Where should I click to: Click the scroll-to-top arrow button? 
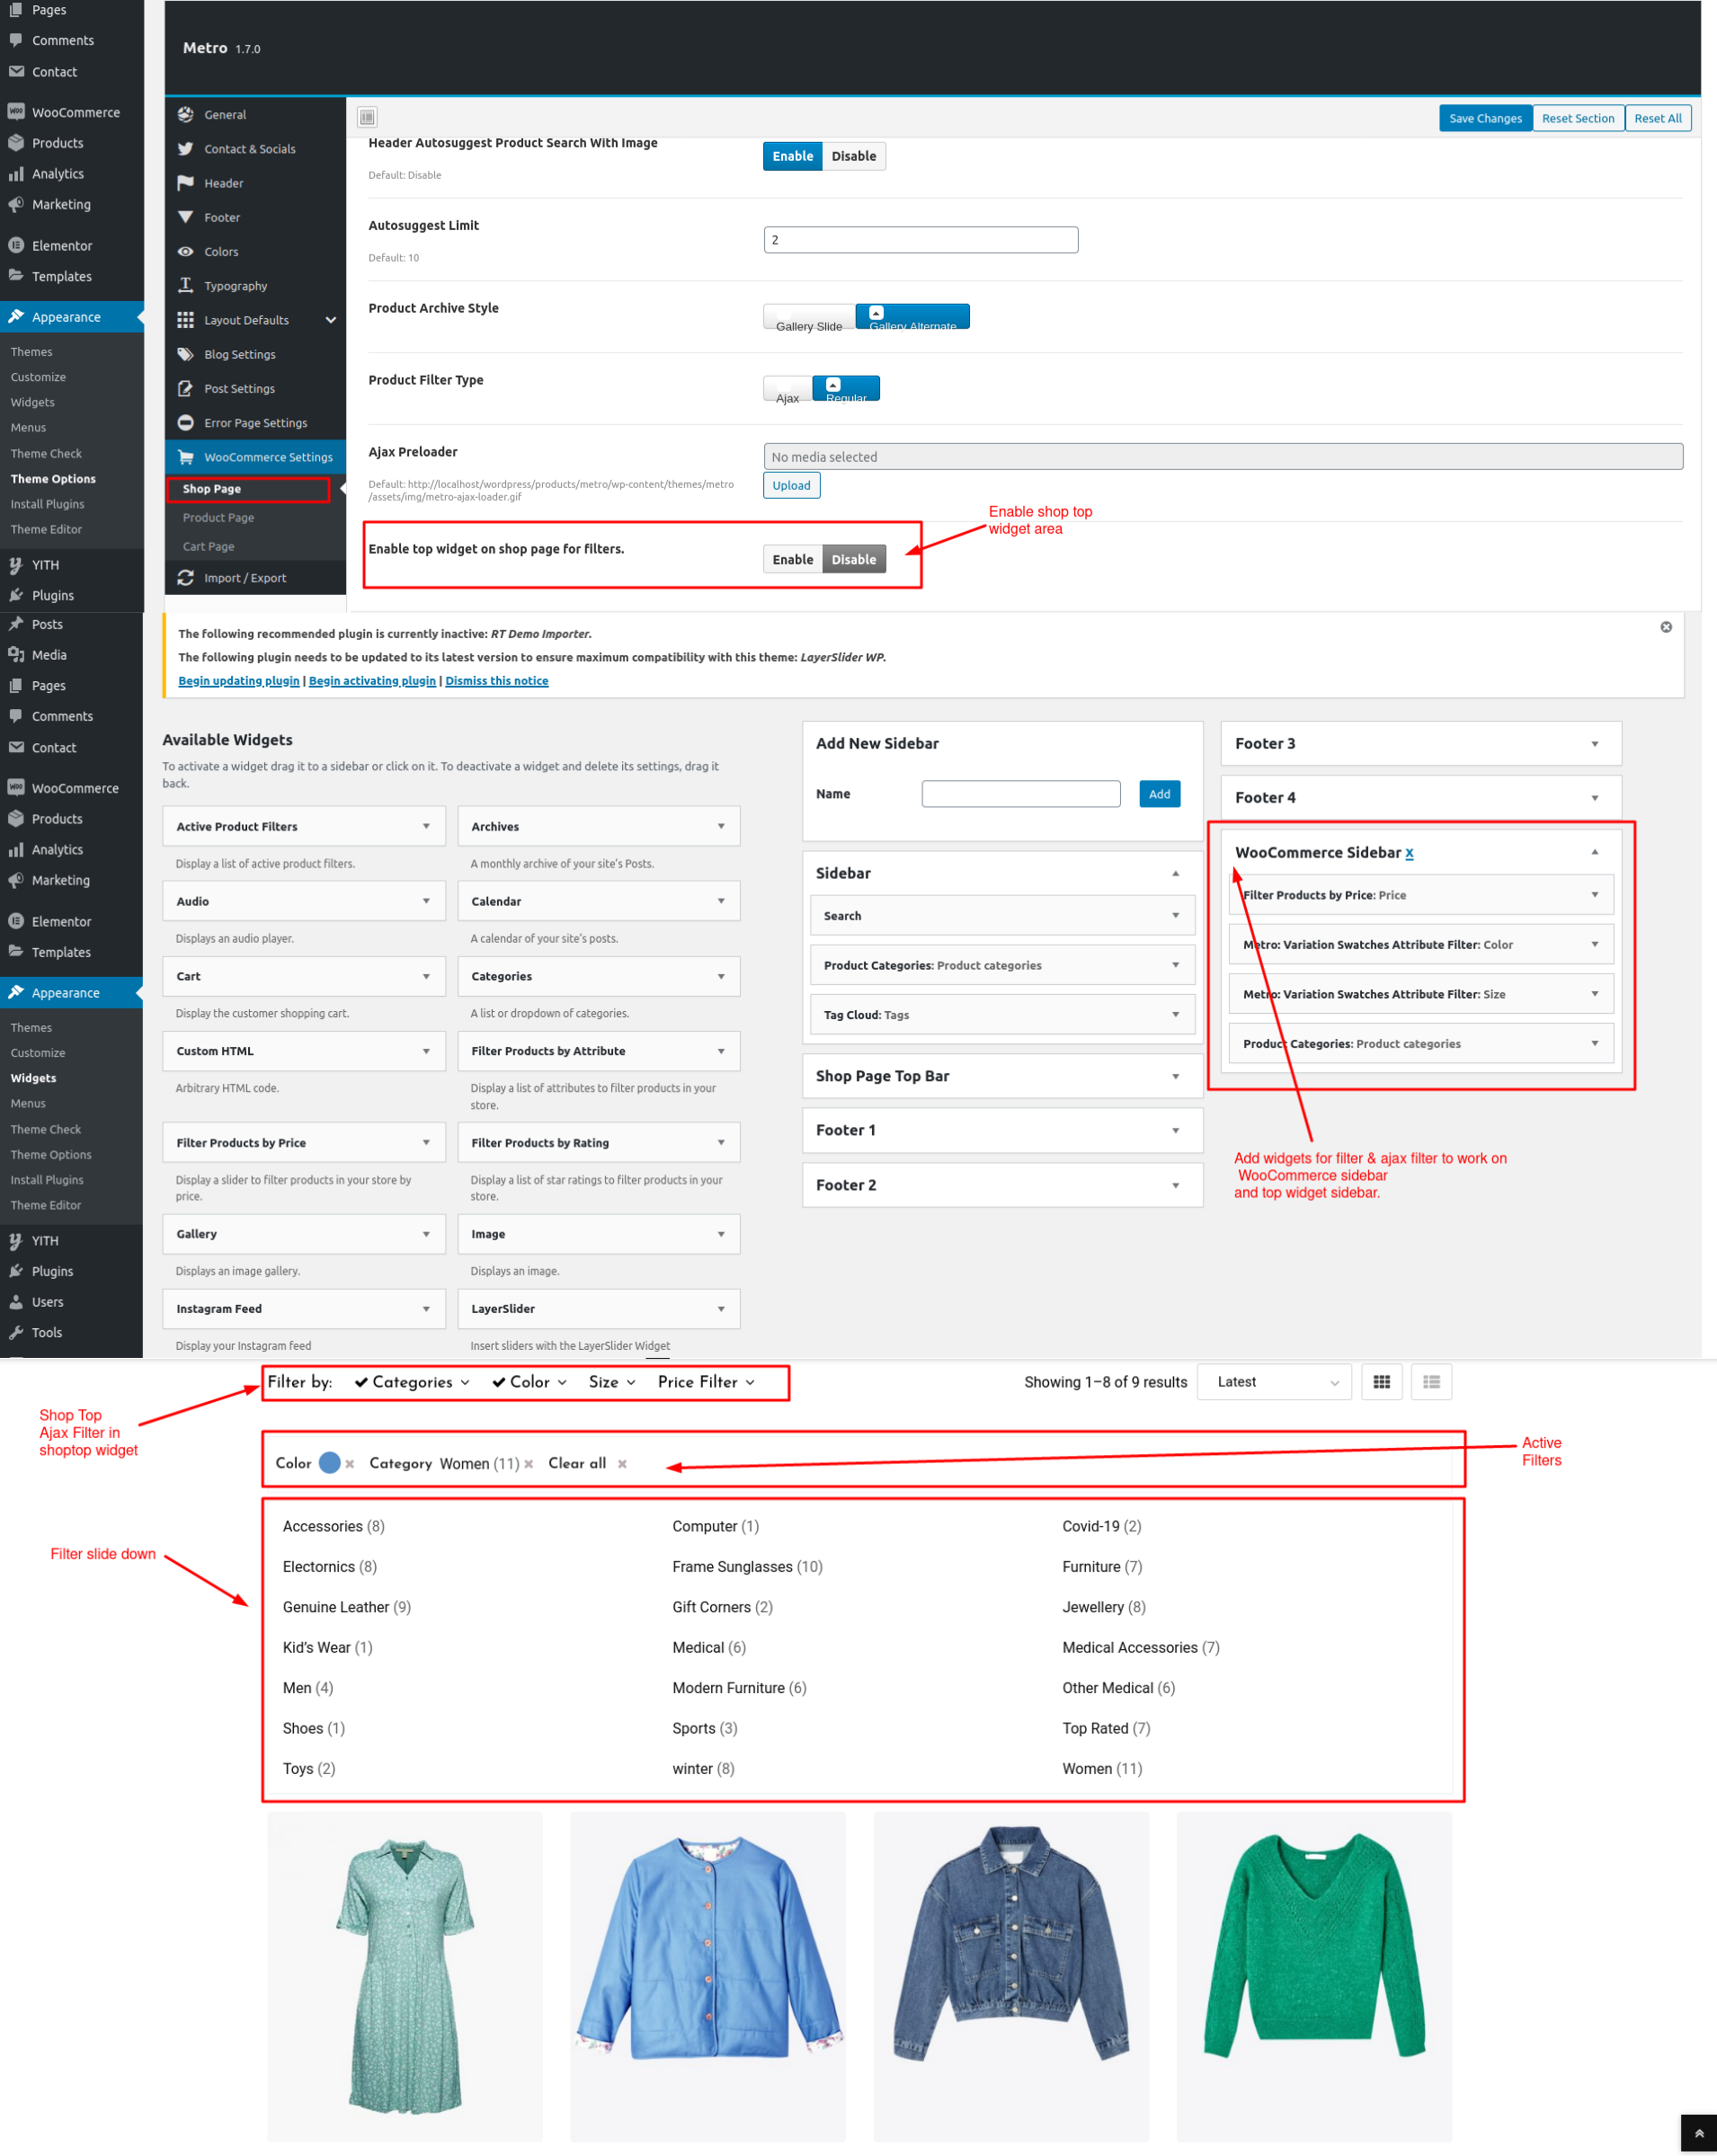pos(1698,2133)
